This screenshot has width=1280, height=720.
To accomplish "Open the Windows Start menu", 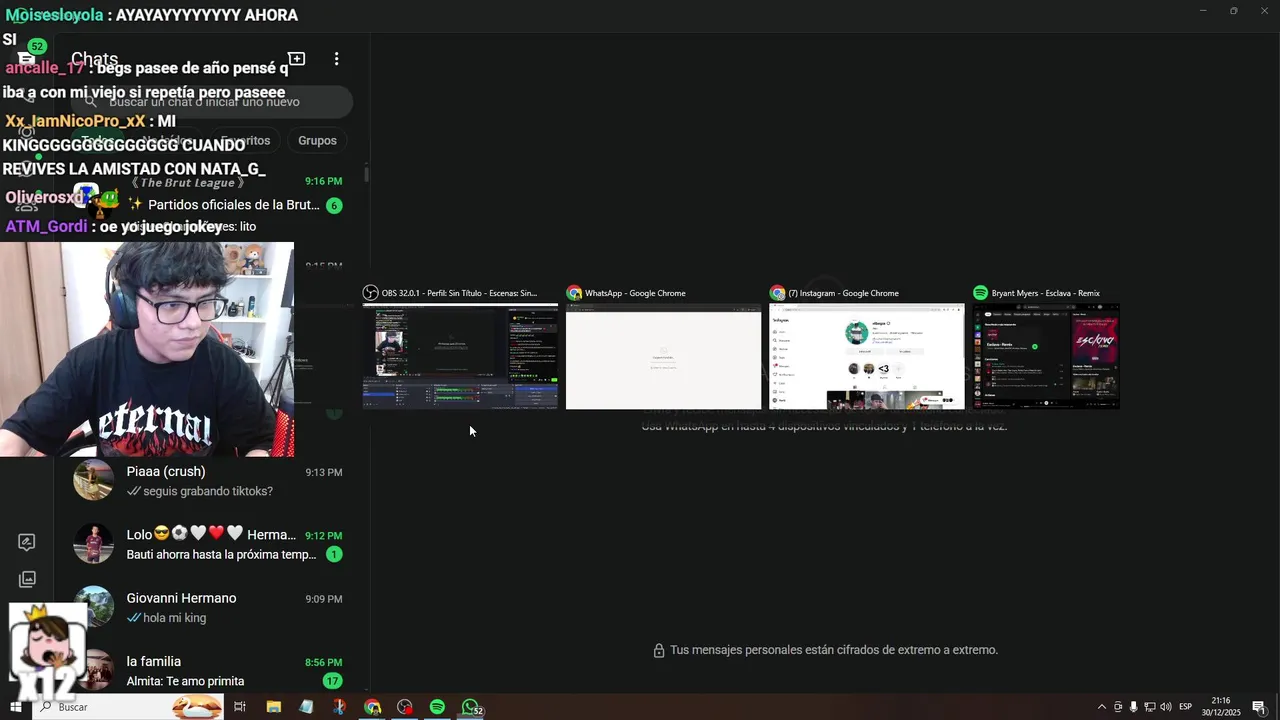I will 16,707.
